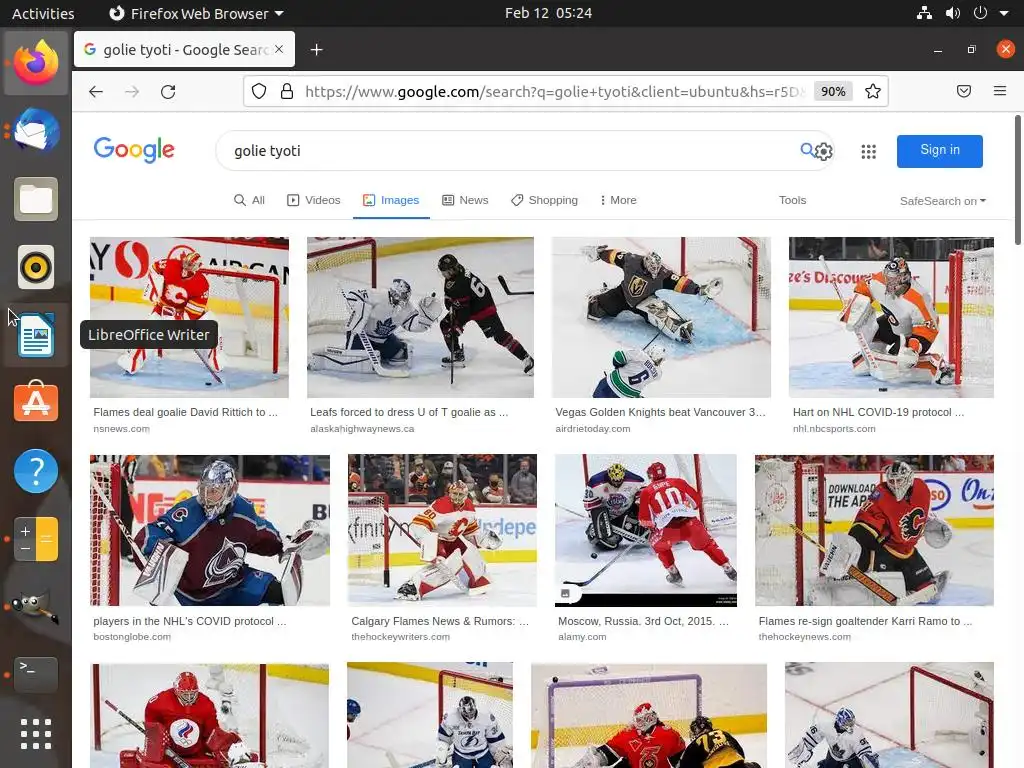
Task: Open LibreOffice Writer from the dock
Action: [36, 335]
